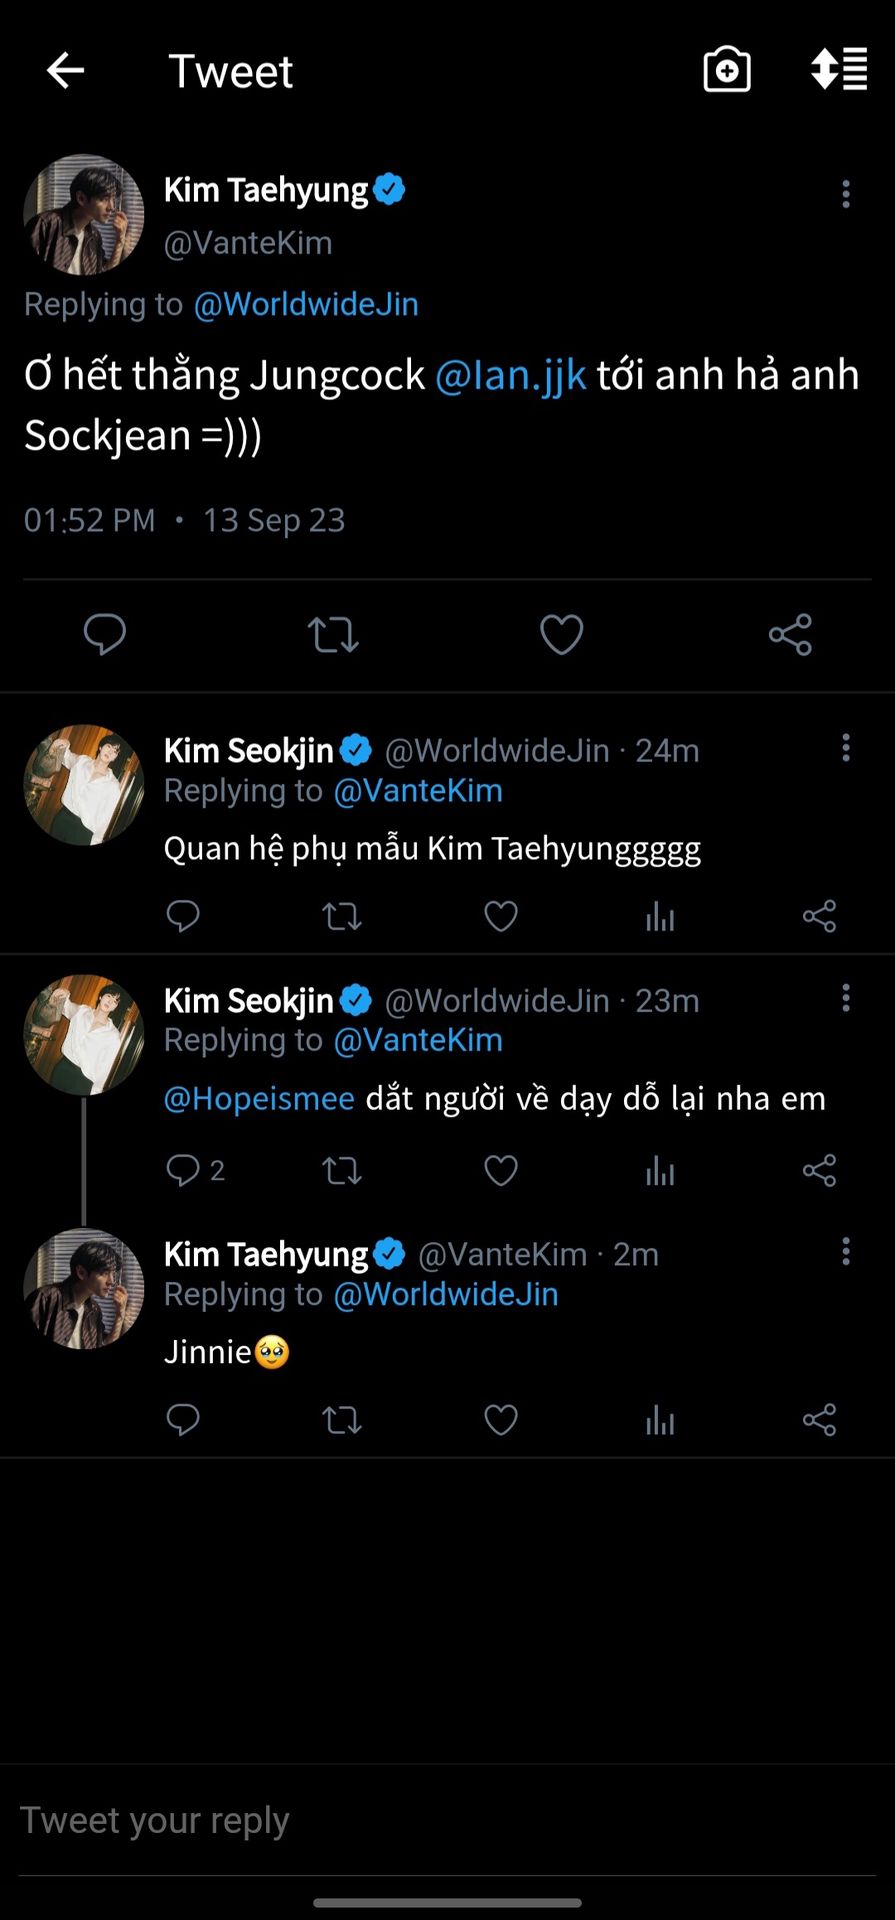
Task: Open the sort replies icon
Action: (838, 70)
